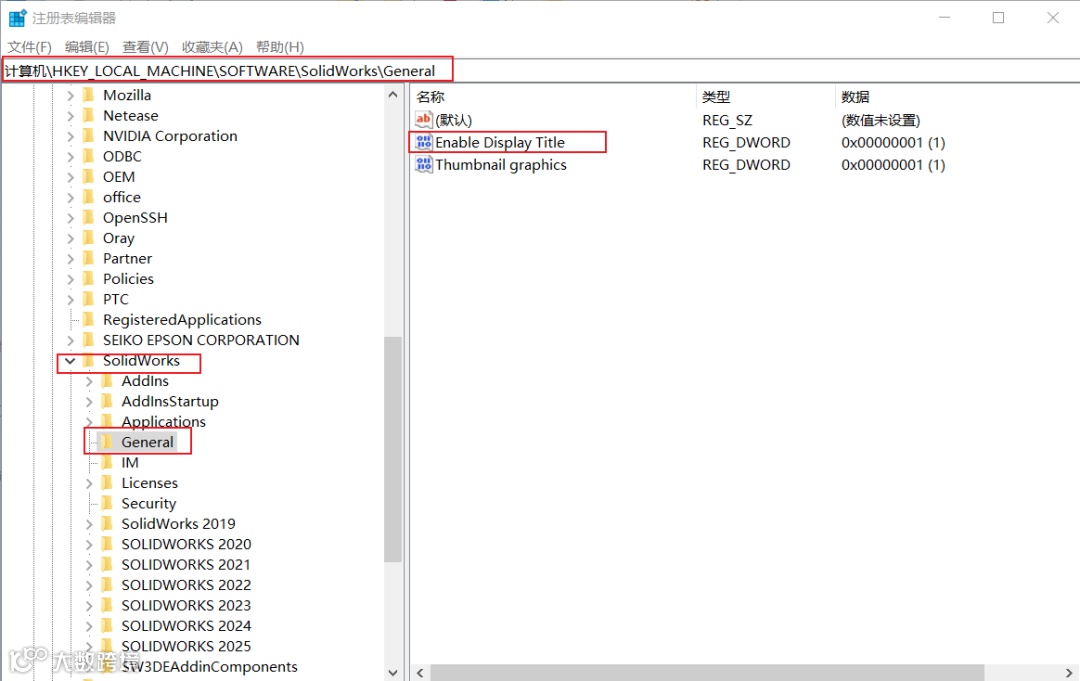Click the values pane scroll right arrow

(x=1069, y=672)
